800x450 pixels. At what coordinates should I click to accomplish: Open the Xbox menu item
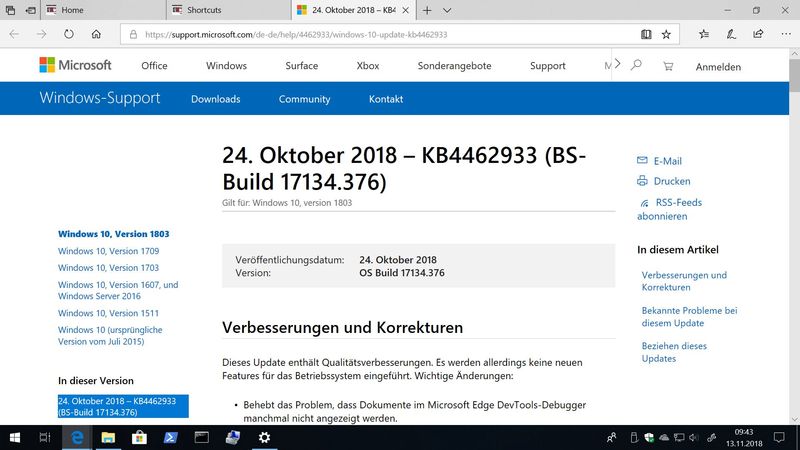click(368, 66)
